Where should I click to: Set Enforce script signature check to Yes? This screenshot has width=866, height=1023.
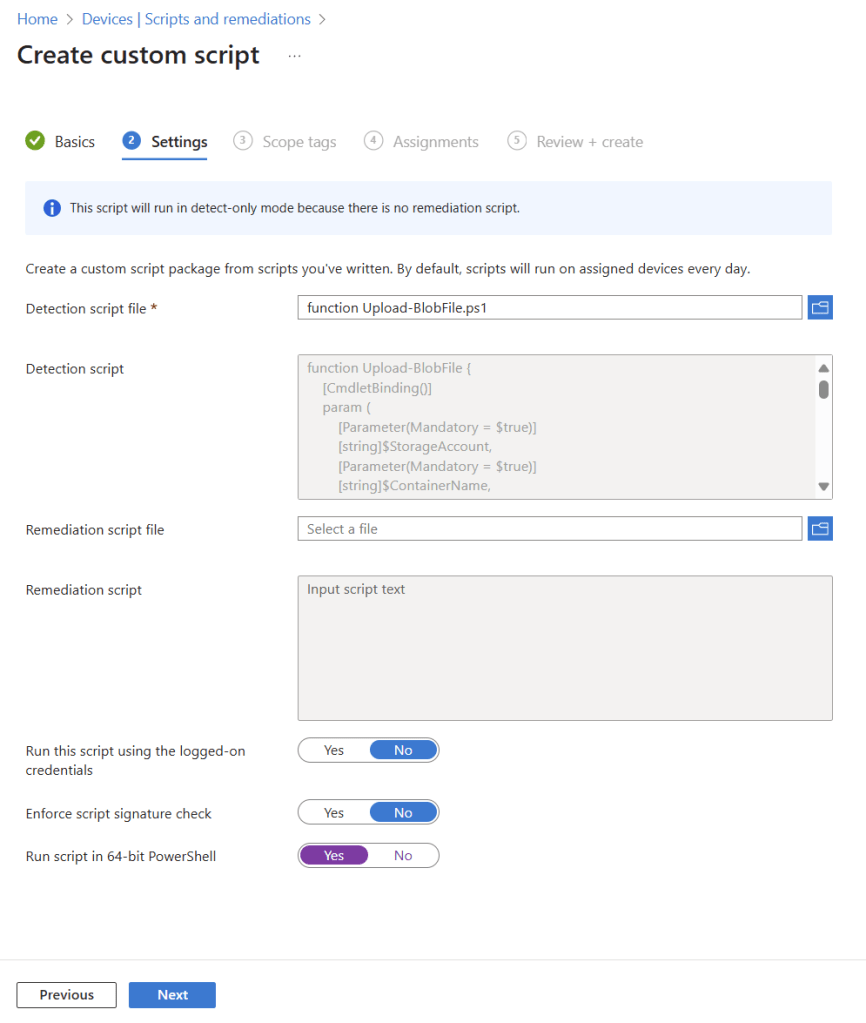pos(334,813)
